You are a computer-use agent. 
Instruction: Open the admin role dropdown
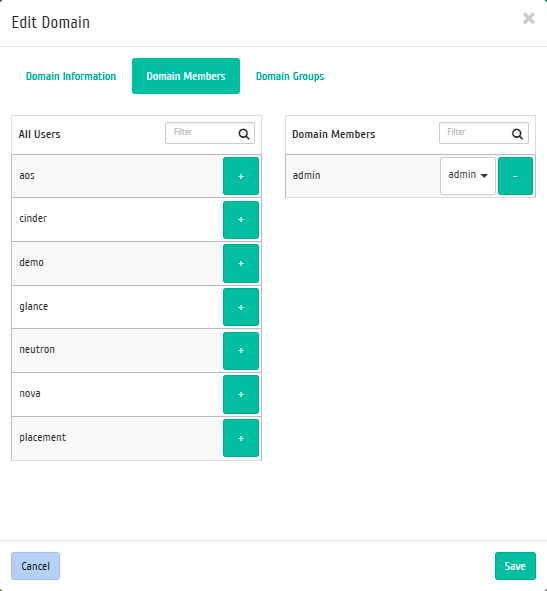[x=468, y=176]
